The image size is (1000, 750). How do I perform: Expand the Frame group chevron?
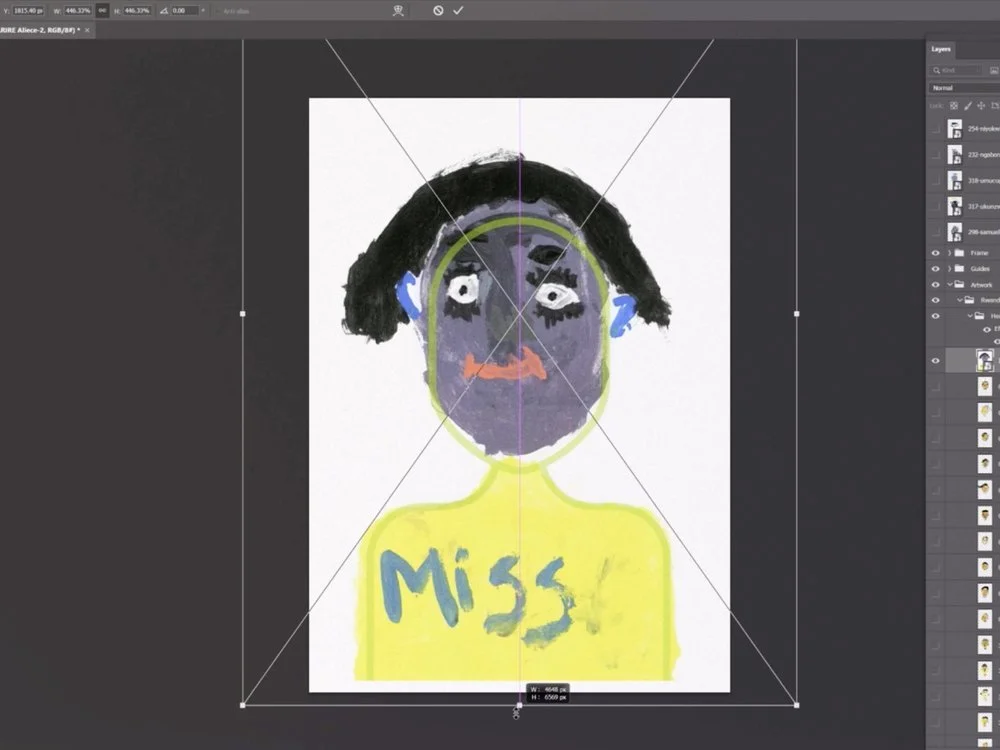click(x=950, y=253)
